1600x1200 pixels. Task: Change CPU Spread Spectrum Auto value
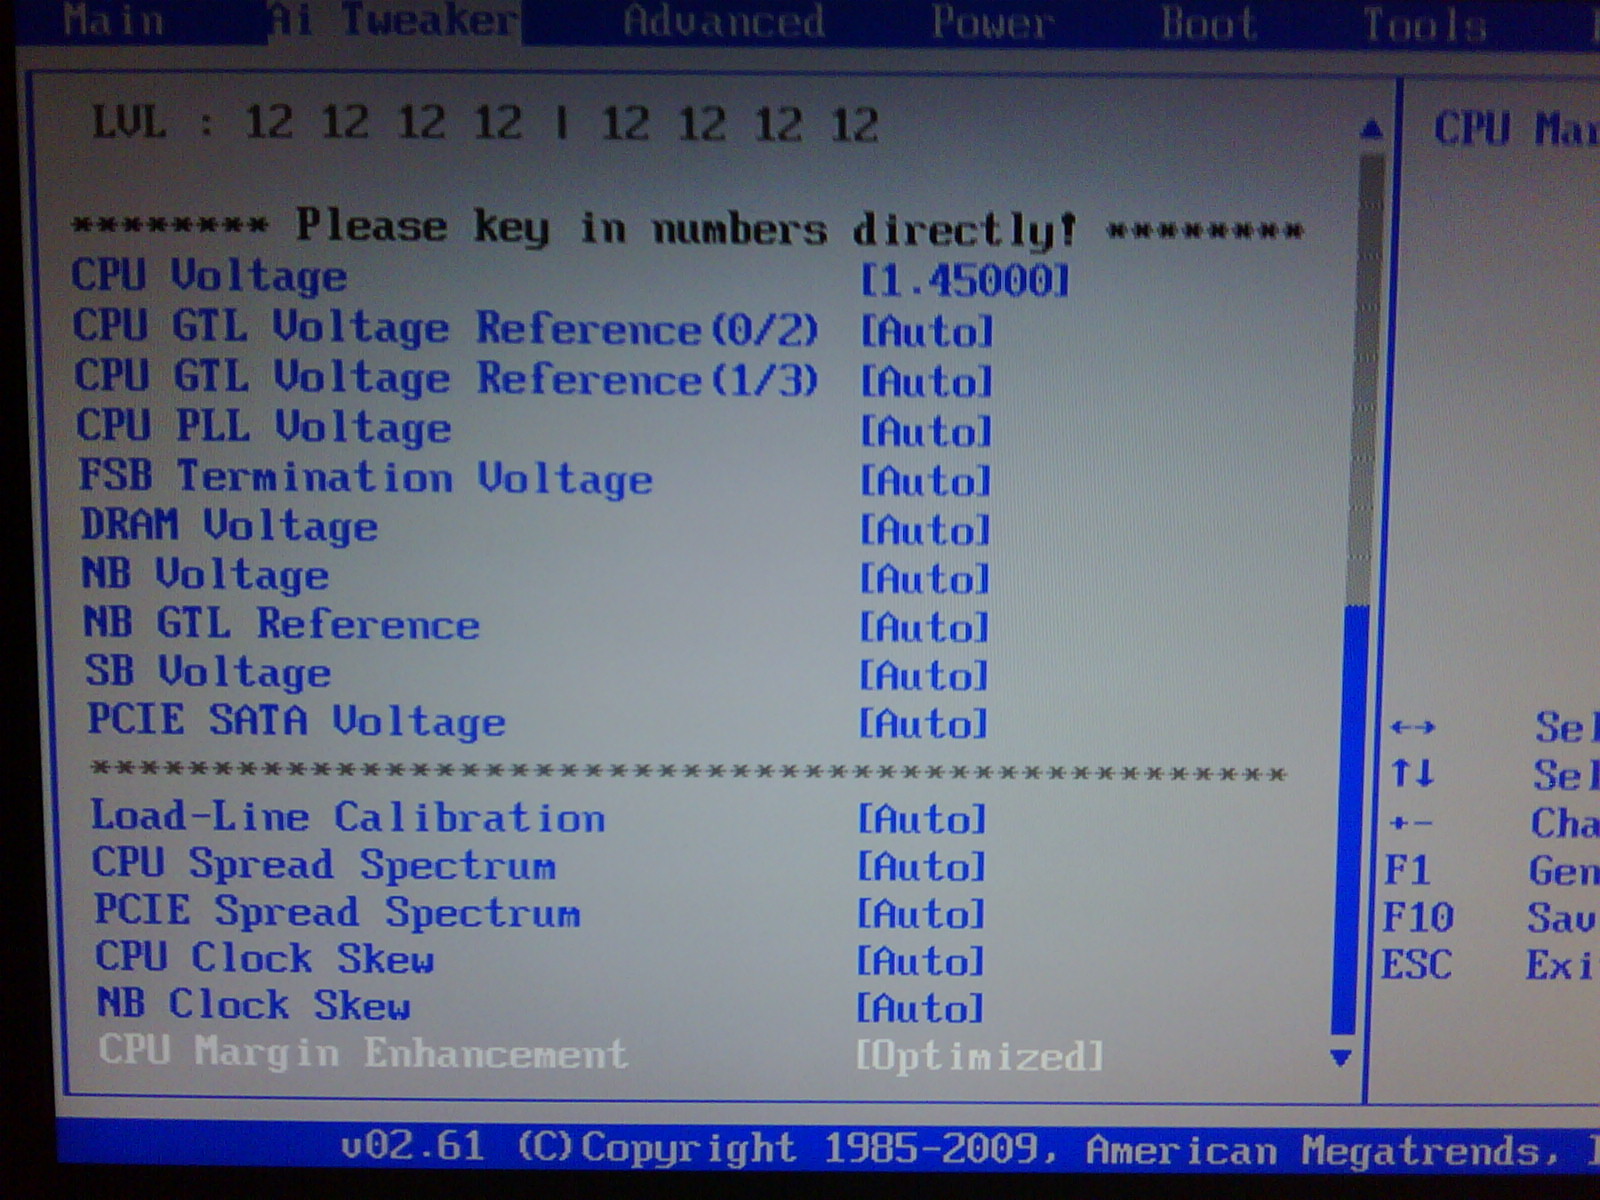point(921,866)
